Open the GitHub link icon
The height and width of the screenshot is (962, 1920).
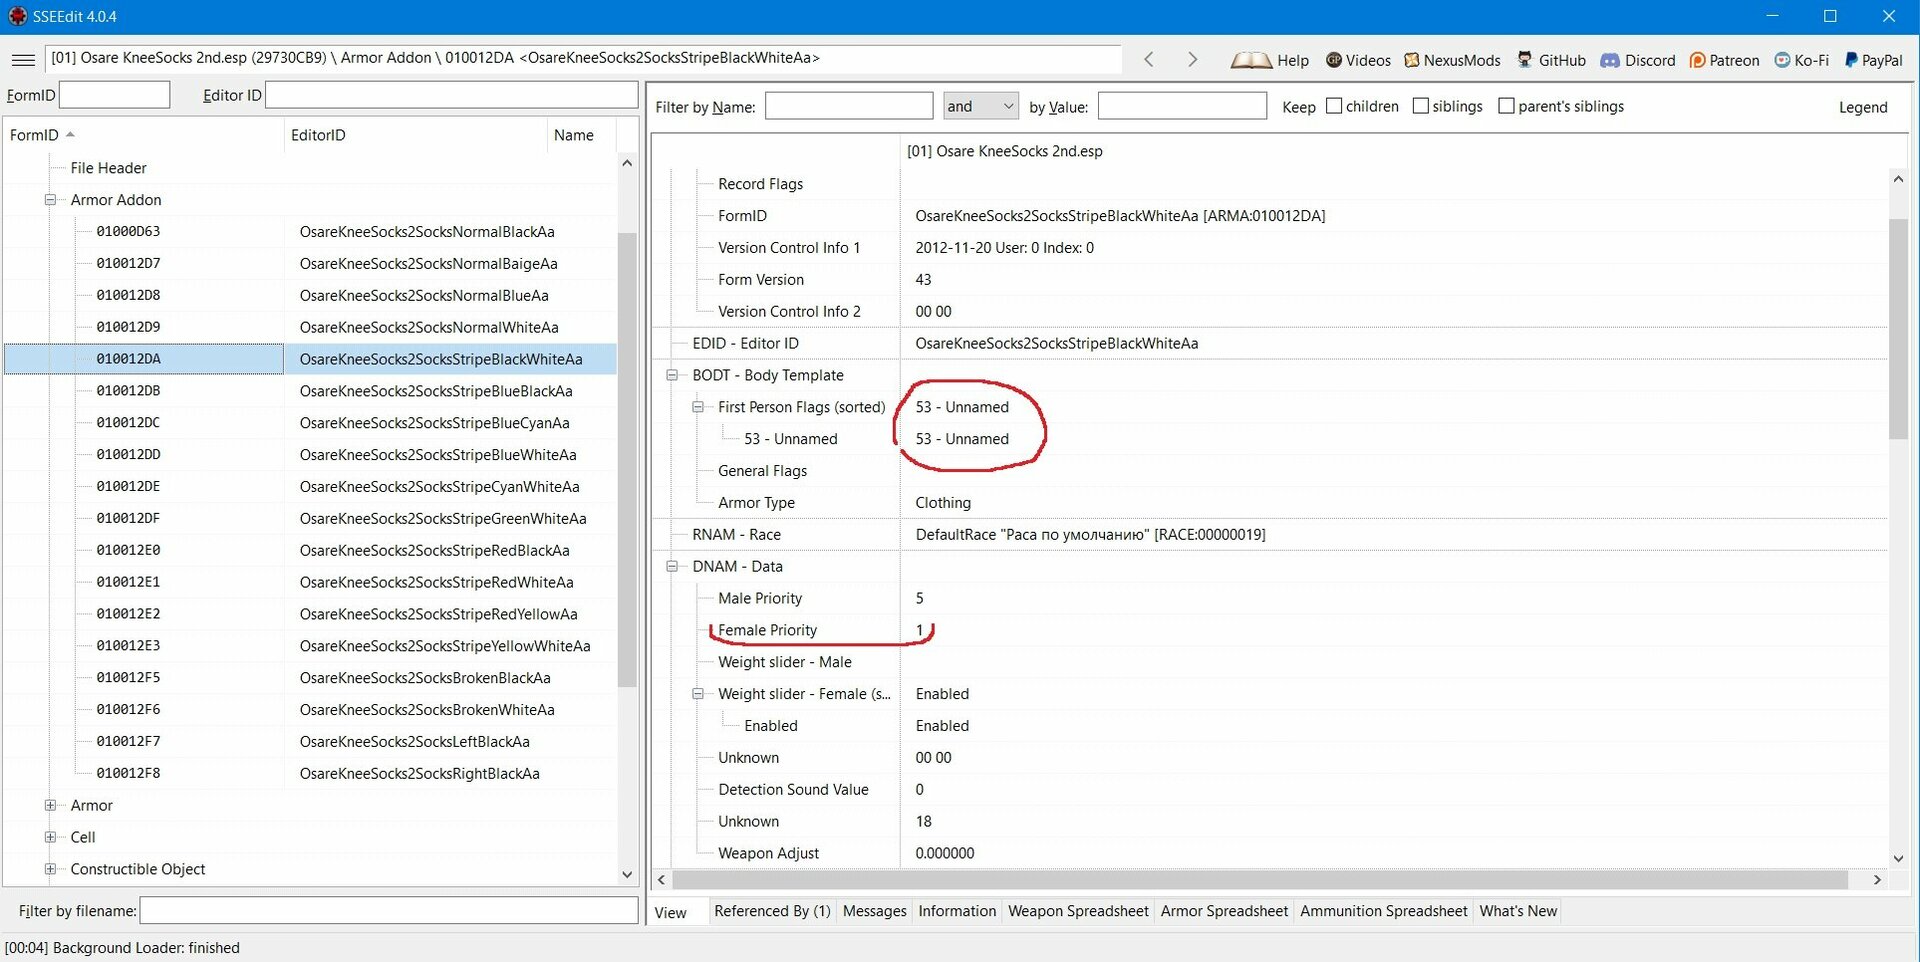[1525, 60]
